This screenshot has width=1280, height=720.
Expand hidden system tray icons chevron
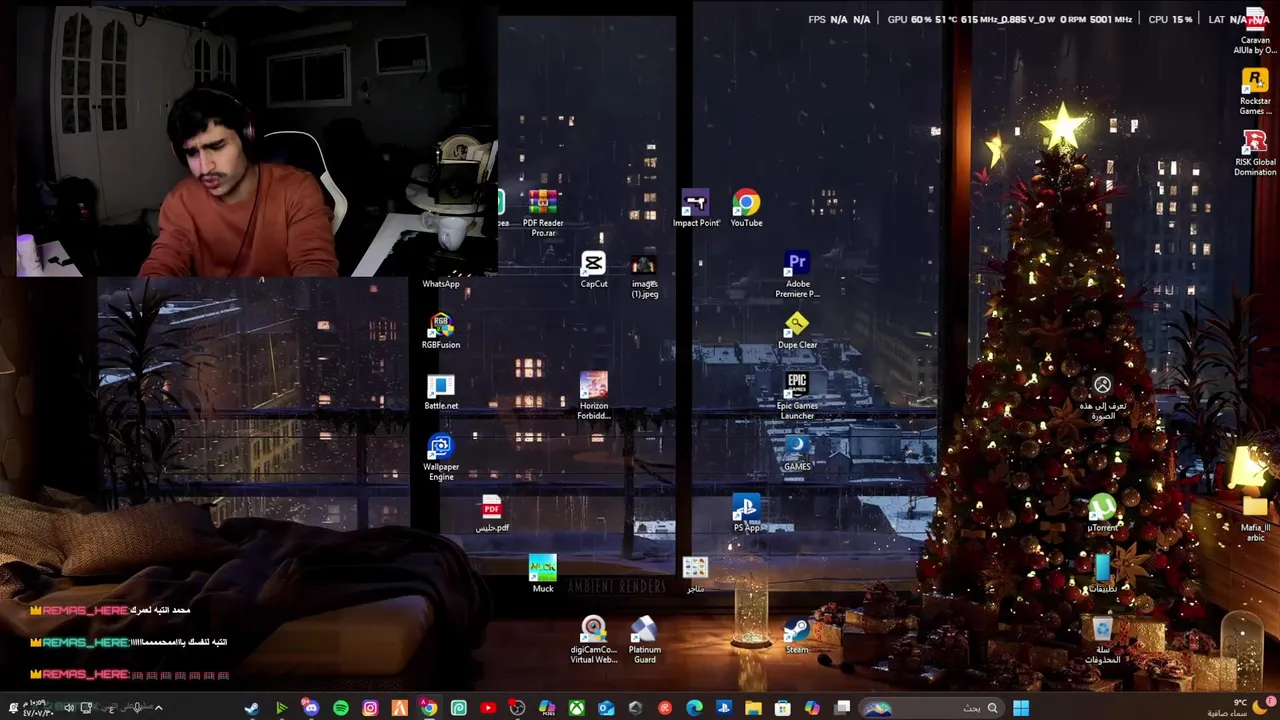point(158,708)
